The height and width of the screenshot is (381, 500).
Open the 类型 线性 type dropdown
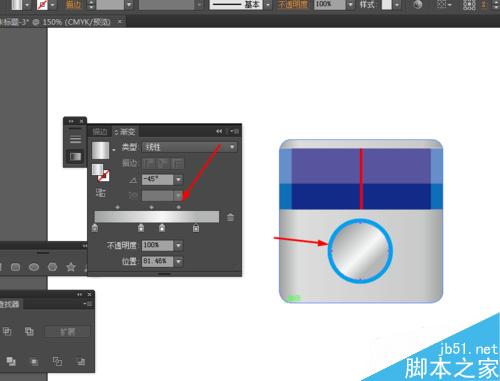point(189,147)
